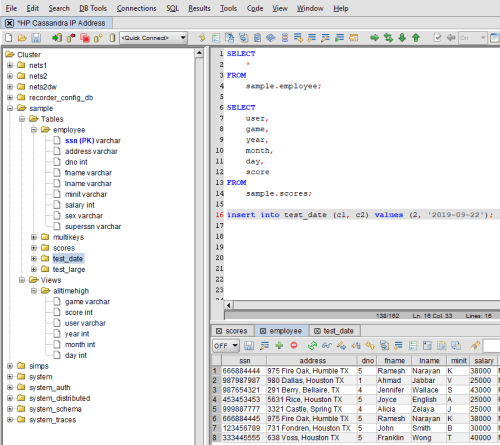Image resolution: width=500 pixels, height=445 pixels.
Task: Click the green down arrow icon
Action: coord(402,38)
